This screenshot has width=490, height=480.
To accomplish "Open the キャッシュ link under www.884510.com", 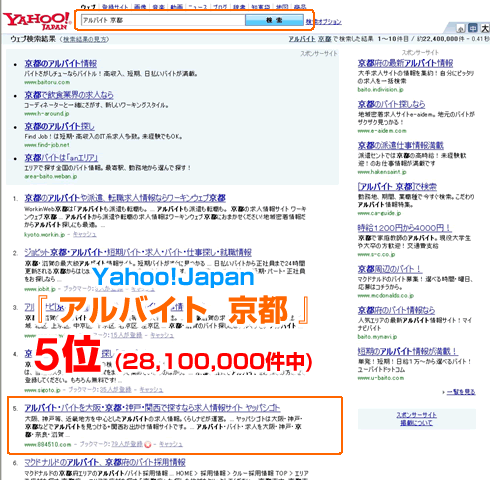I will [171, 444].
